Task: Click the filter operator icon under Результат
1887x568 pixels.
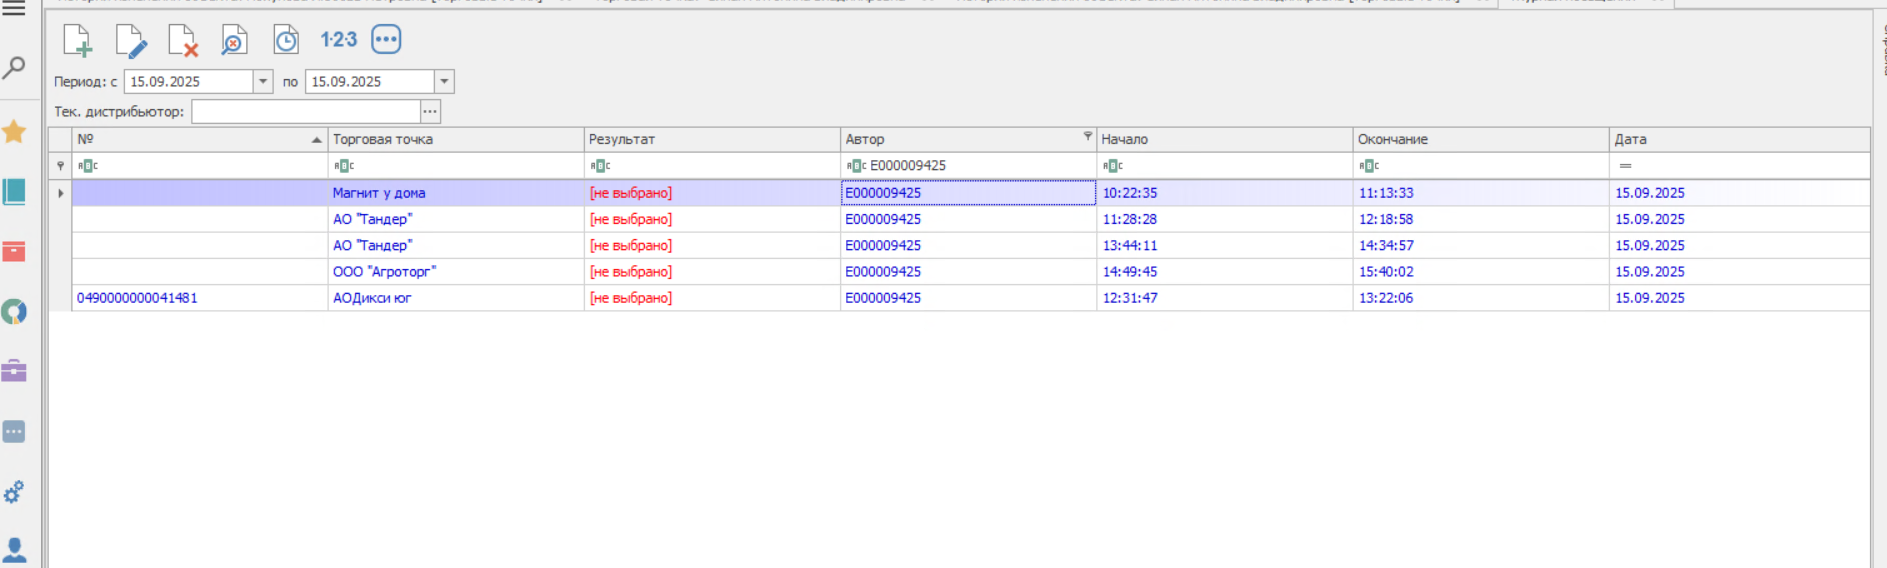Action: coord(600,166)
